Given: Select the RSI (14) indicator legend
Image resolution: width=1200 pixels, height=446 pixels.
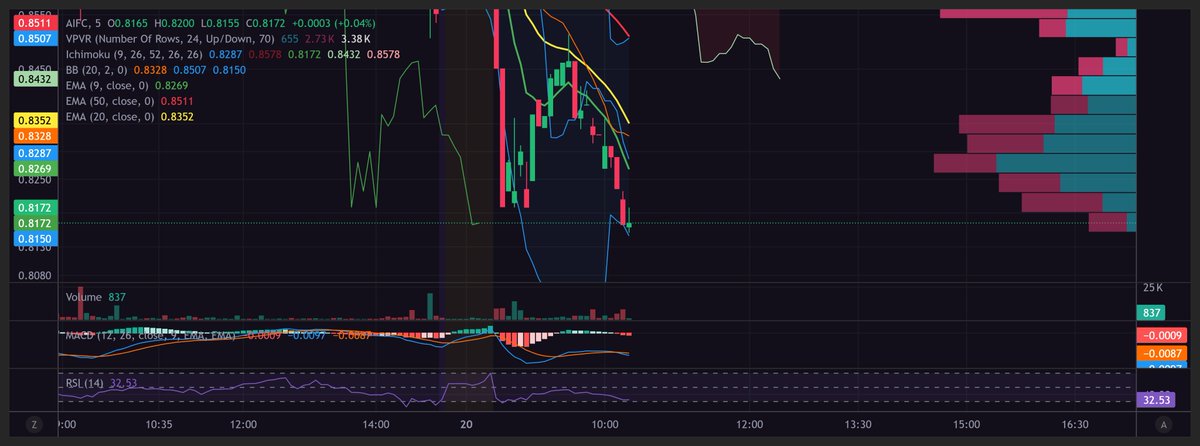Looking at the screenshot, I should pos(86,383).
